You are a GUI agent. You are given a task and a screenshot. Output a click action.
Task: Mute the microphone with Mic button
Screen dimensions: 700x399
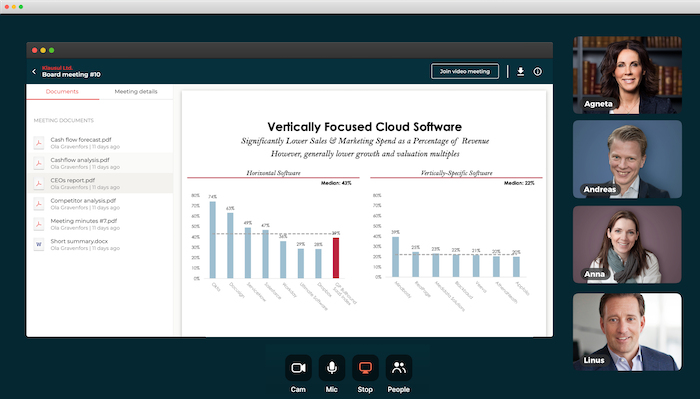[x=332, y=368]
